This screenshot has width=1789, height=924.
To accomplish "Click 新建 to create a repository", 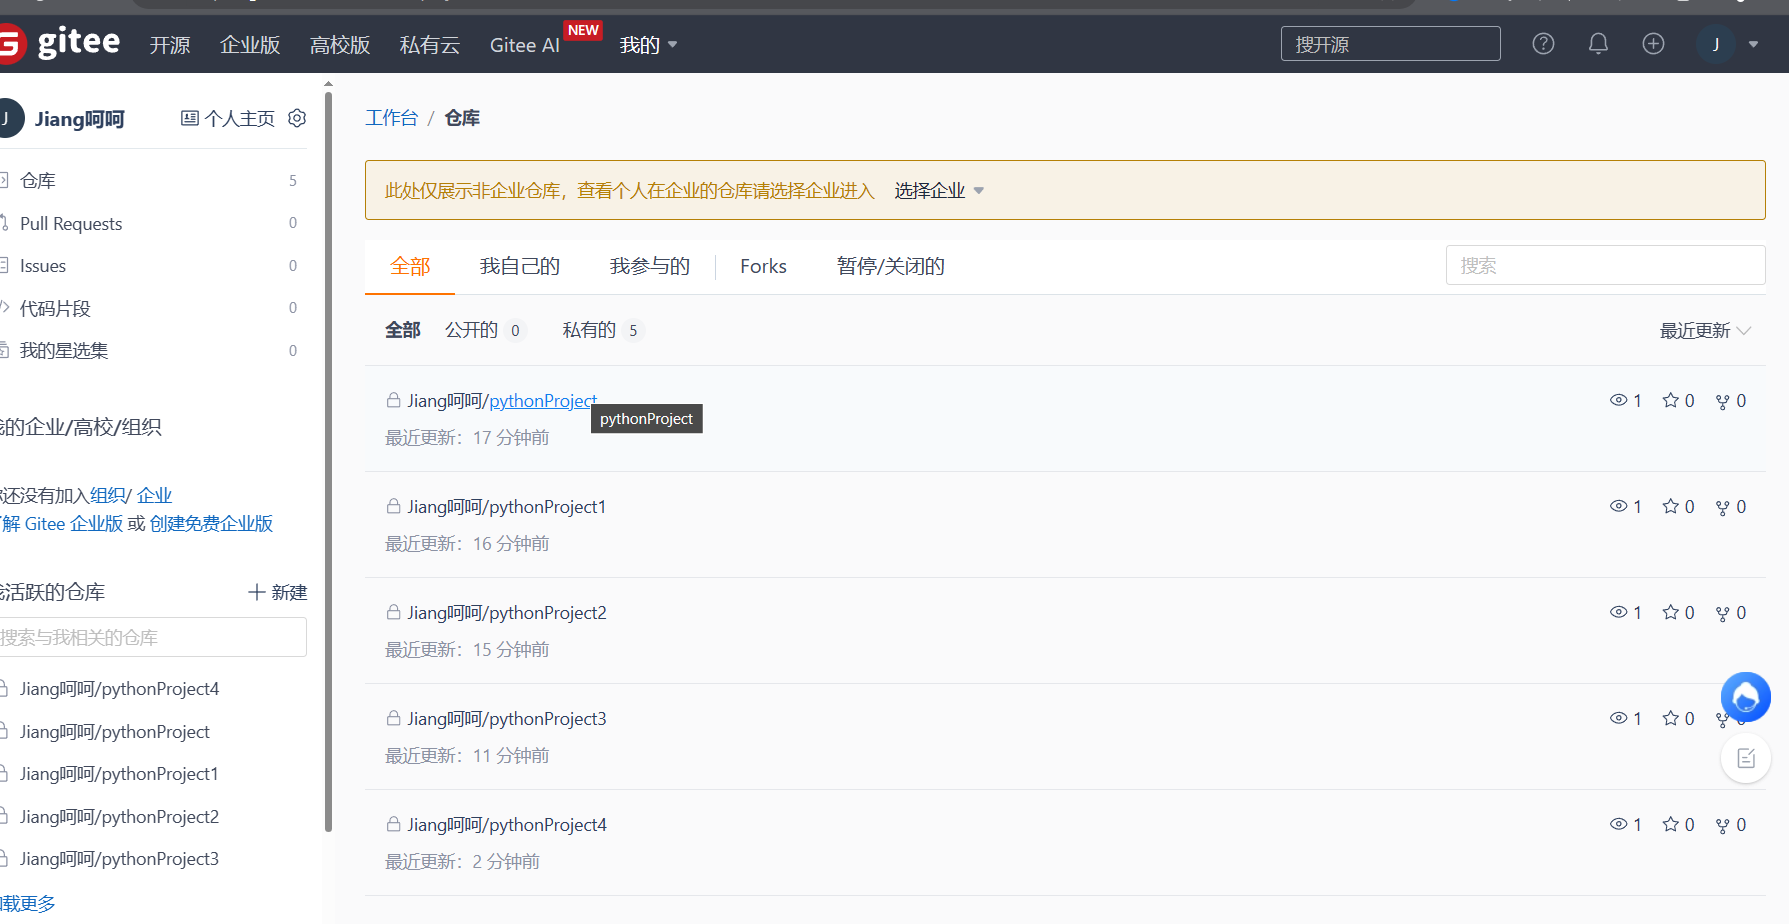I will [278, 592].
